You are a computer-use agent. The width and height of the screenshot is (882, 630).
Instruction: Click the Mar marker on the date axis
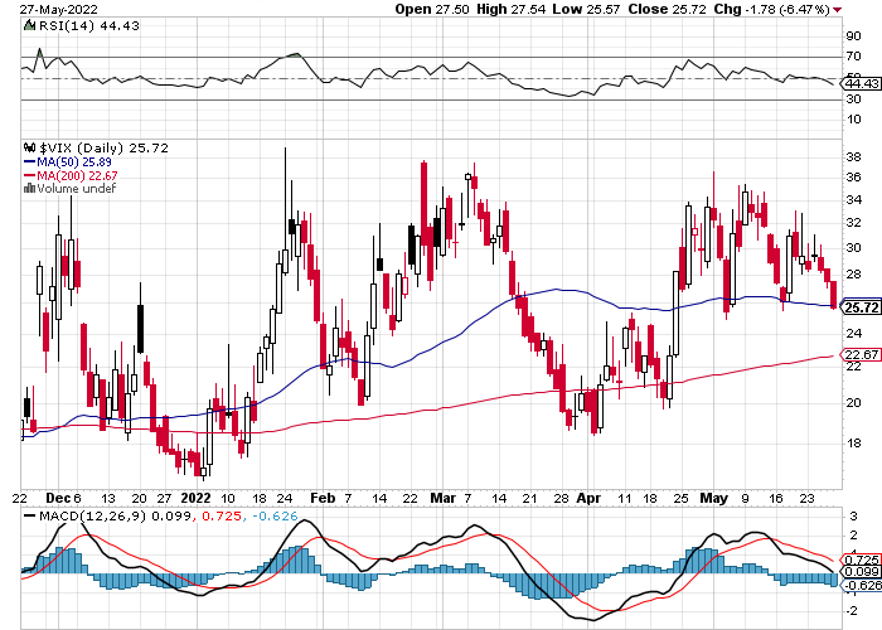click(x=441, y=496)
